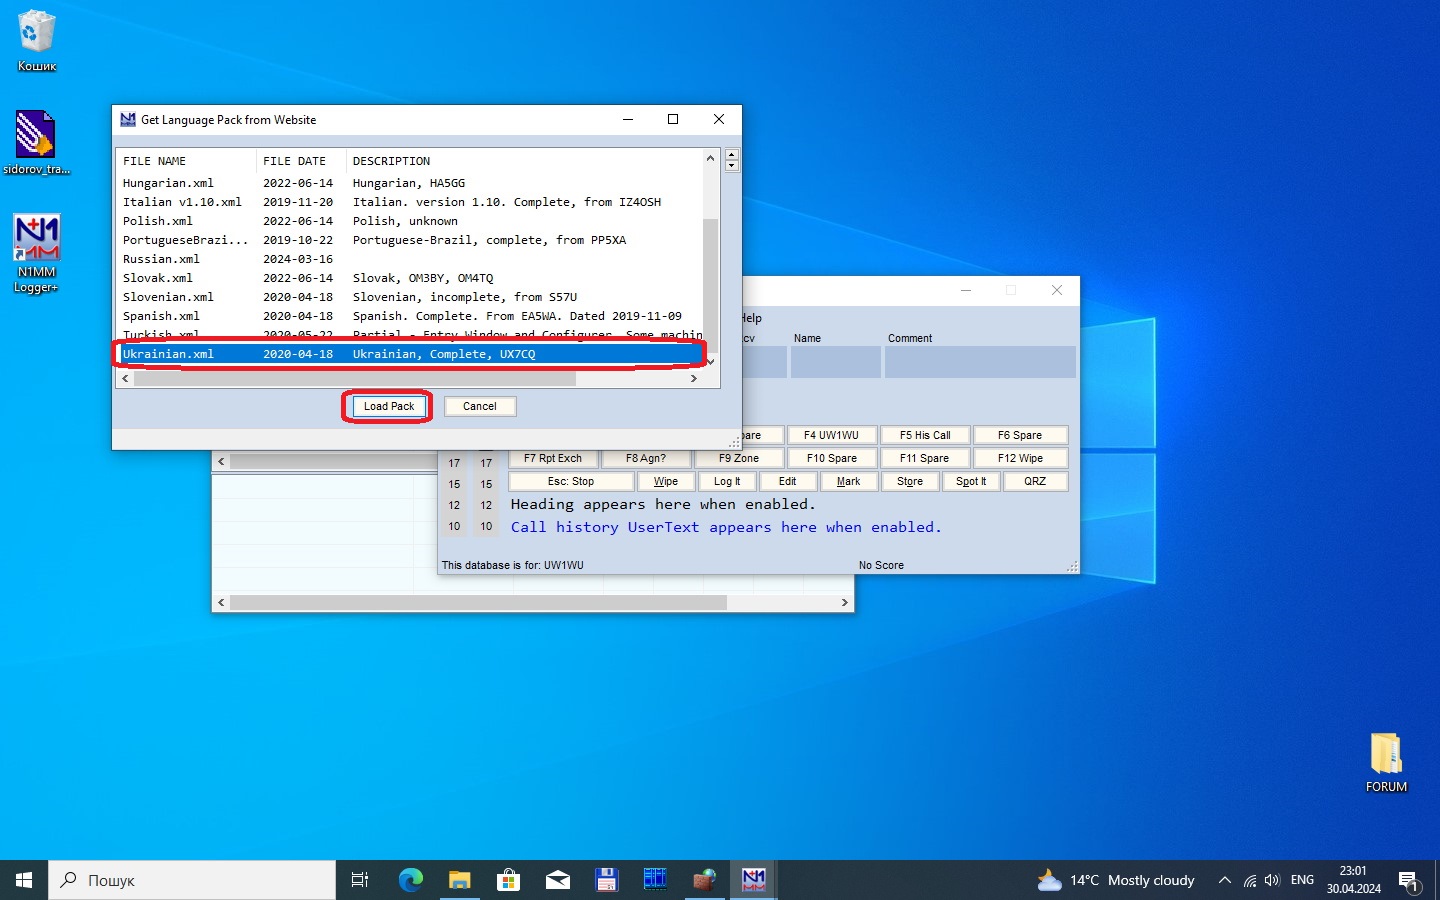This screenshot has height=900, width=1440.
Task: Launch the N1MM Logger+ desktop shortcut
Action: (x=36, y=253)
